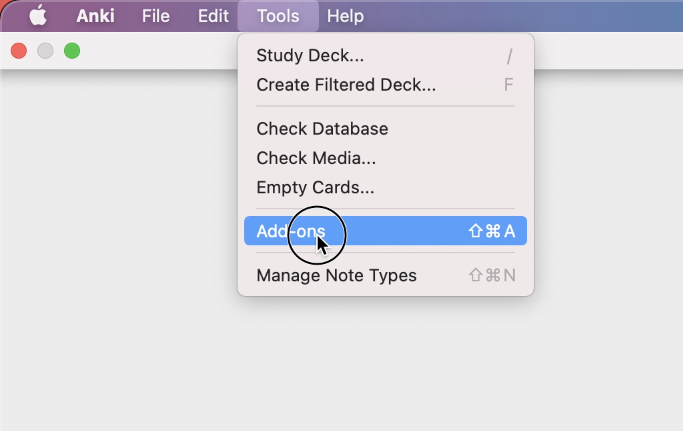The image size is (683, 431).
Task: Open the highlighted Add-ons entry
Action: pyautogui.click(x=385, y=231)
